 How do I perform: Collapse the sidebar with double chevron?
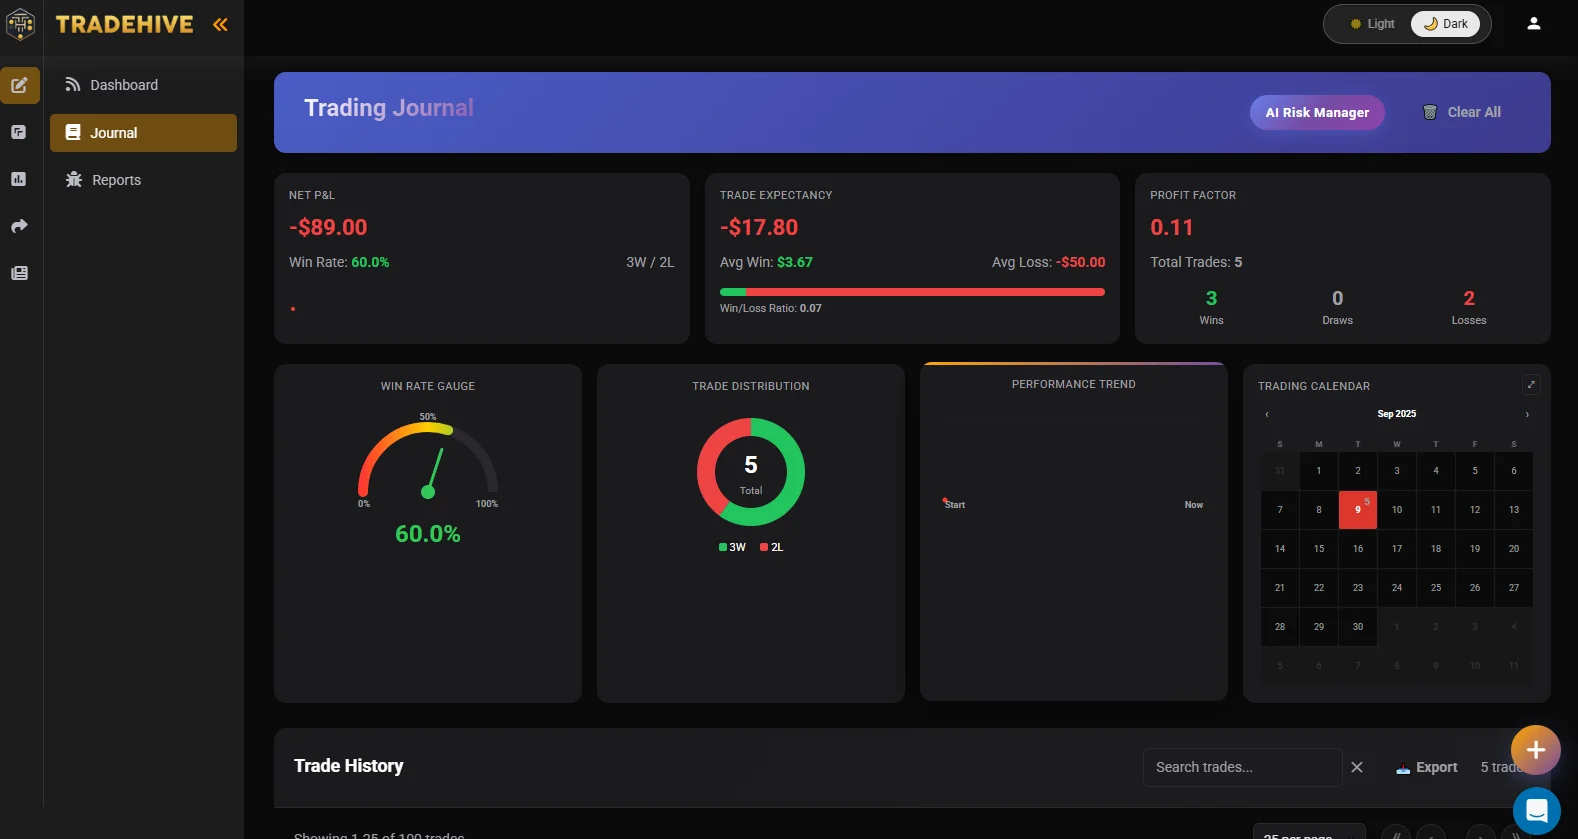pyautogui.click(x=220, y=25)
